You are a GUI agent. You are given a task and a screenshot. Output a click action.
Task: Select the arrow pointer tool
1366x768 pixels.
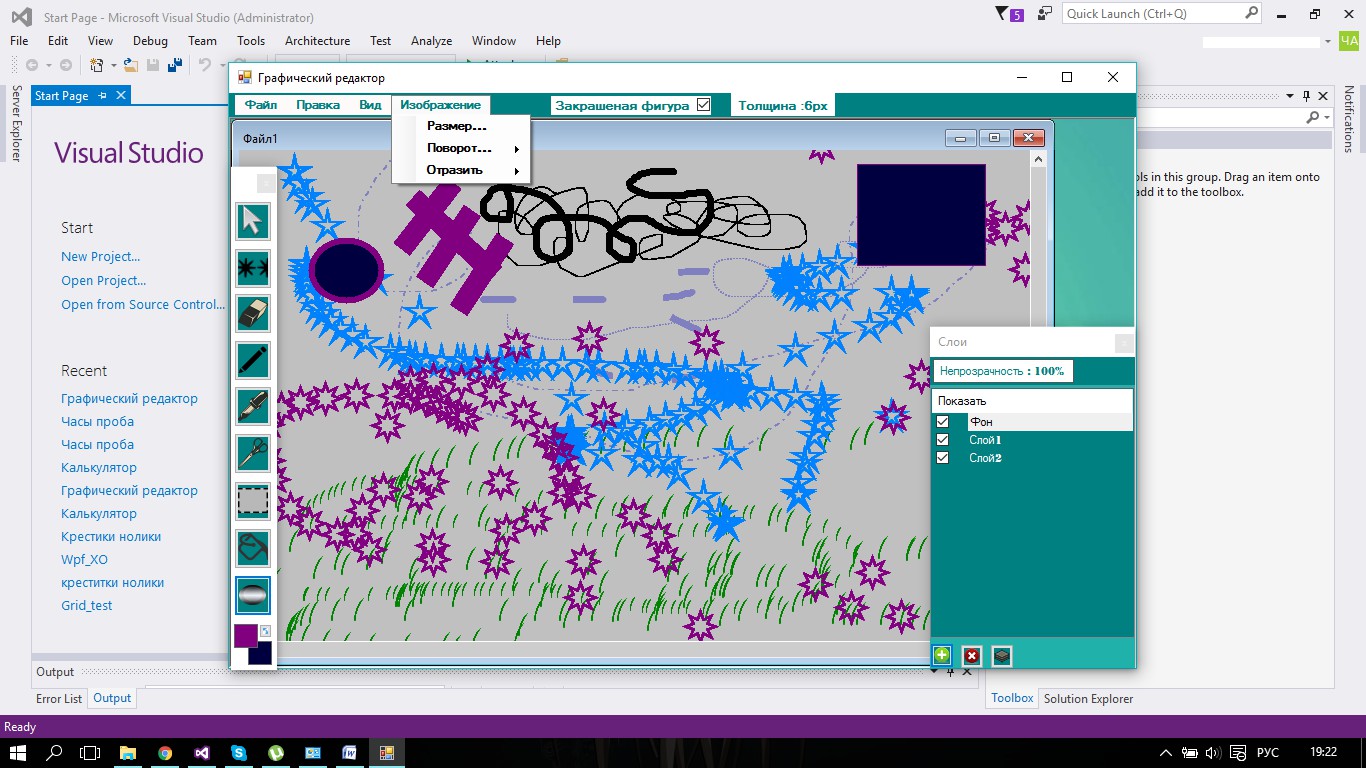pos(253,221)
